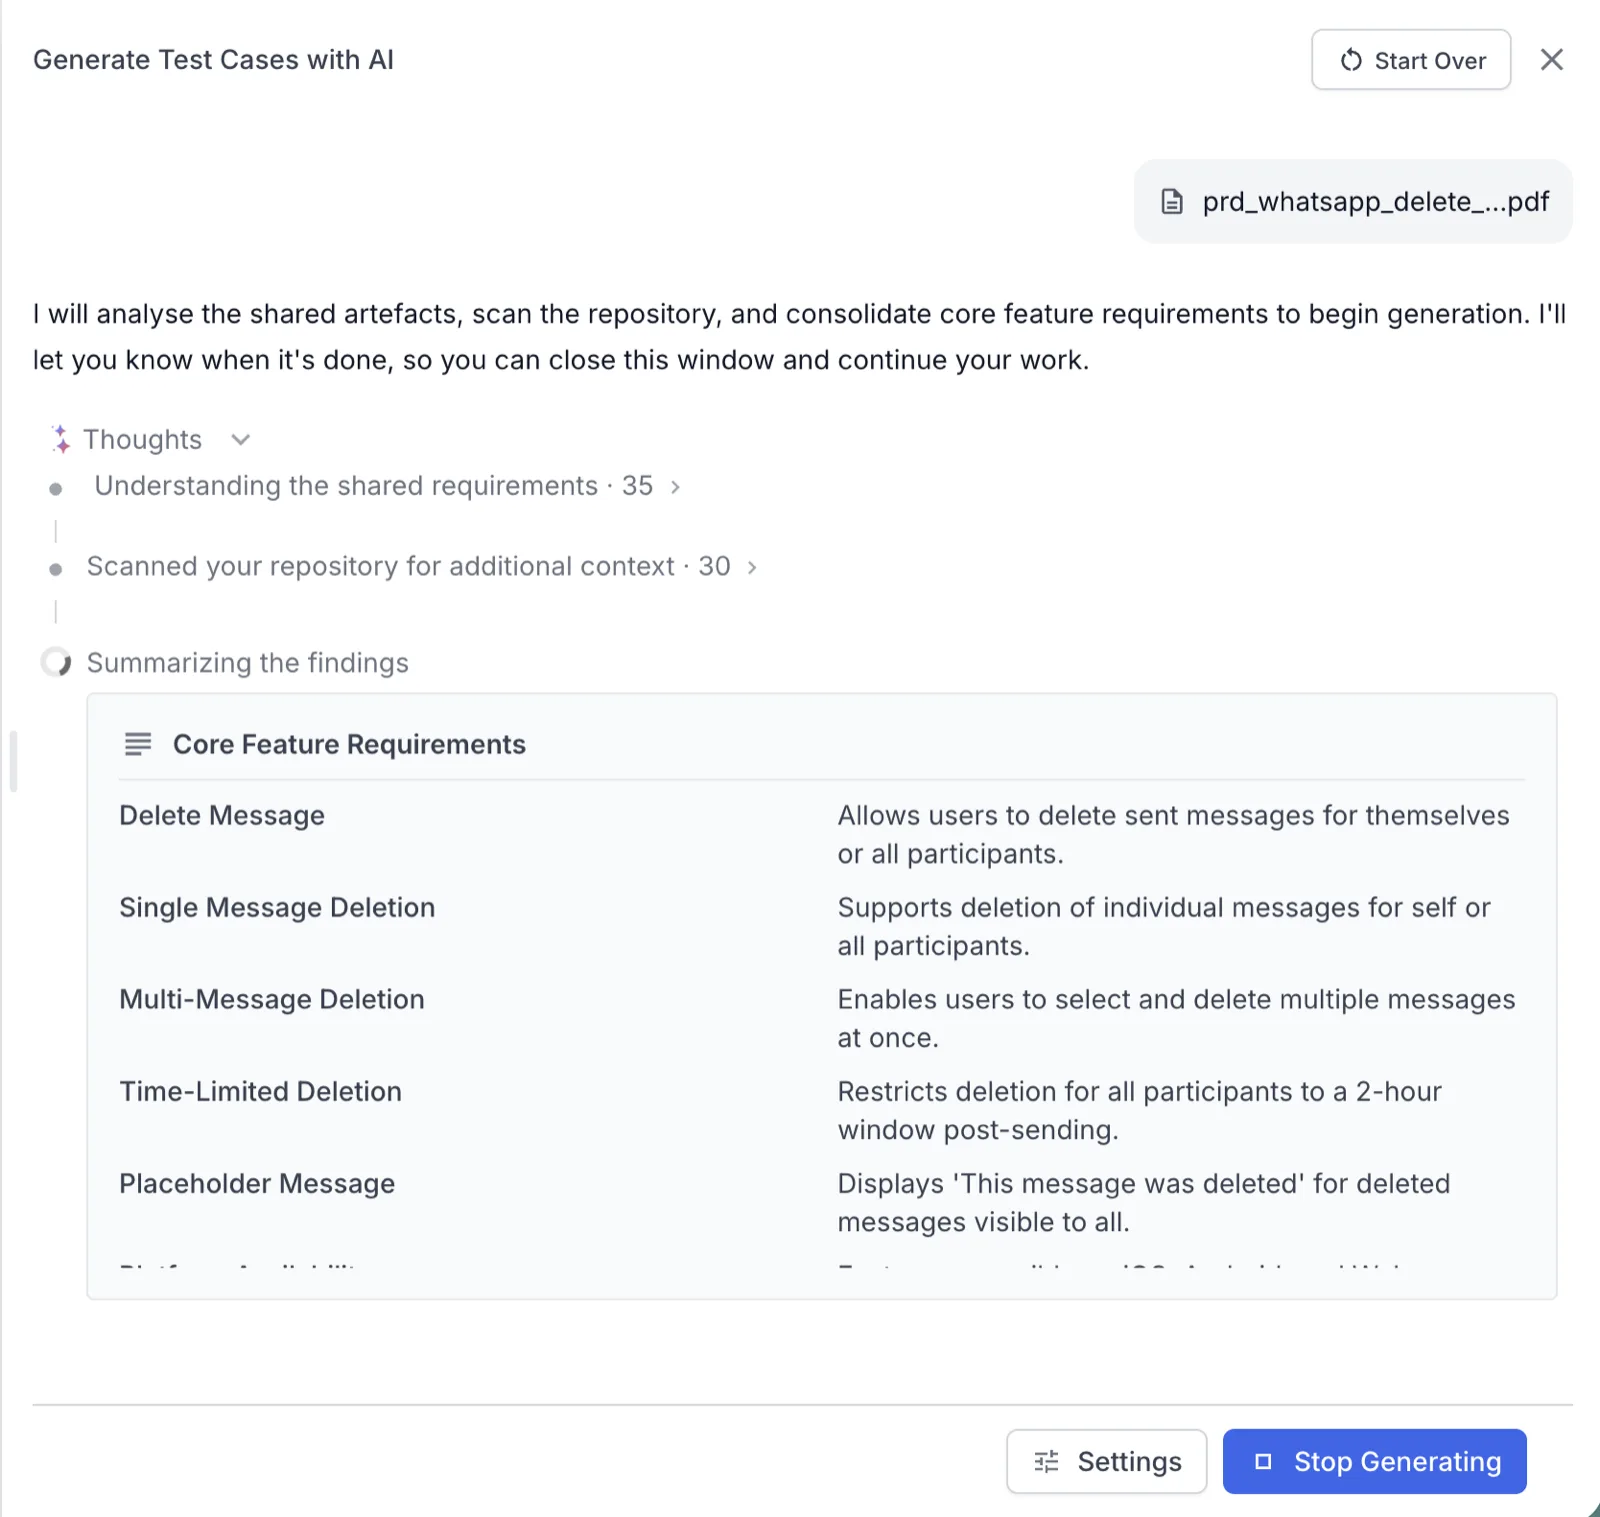Click the Core Feature Requirements heading
The height and width of the screenshot is (1517, 1600).
(x=349, y=744)
